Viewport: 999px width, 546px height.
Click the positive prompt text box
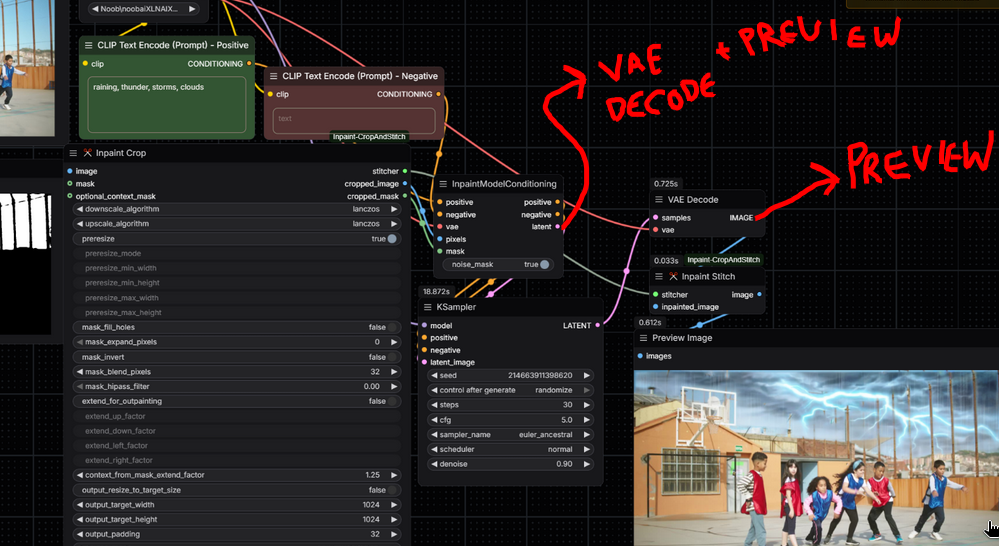[166, 104]
